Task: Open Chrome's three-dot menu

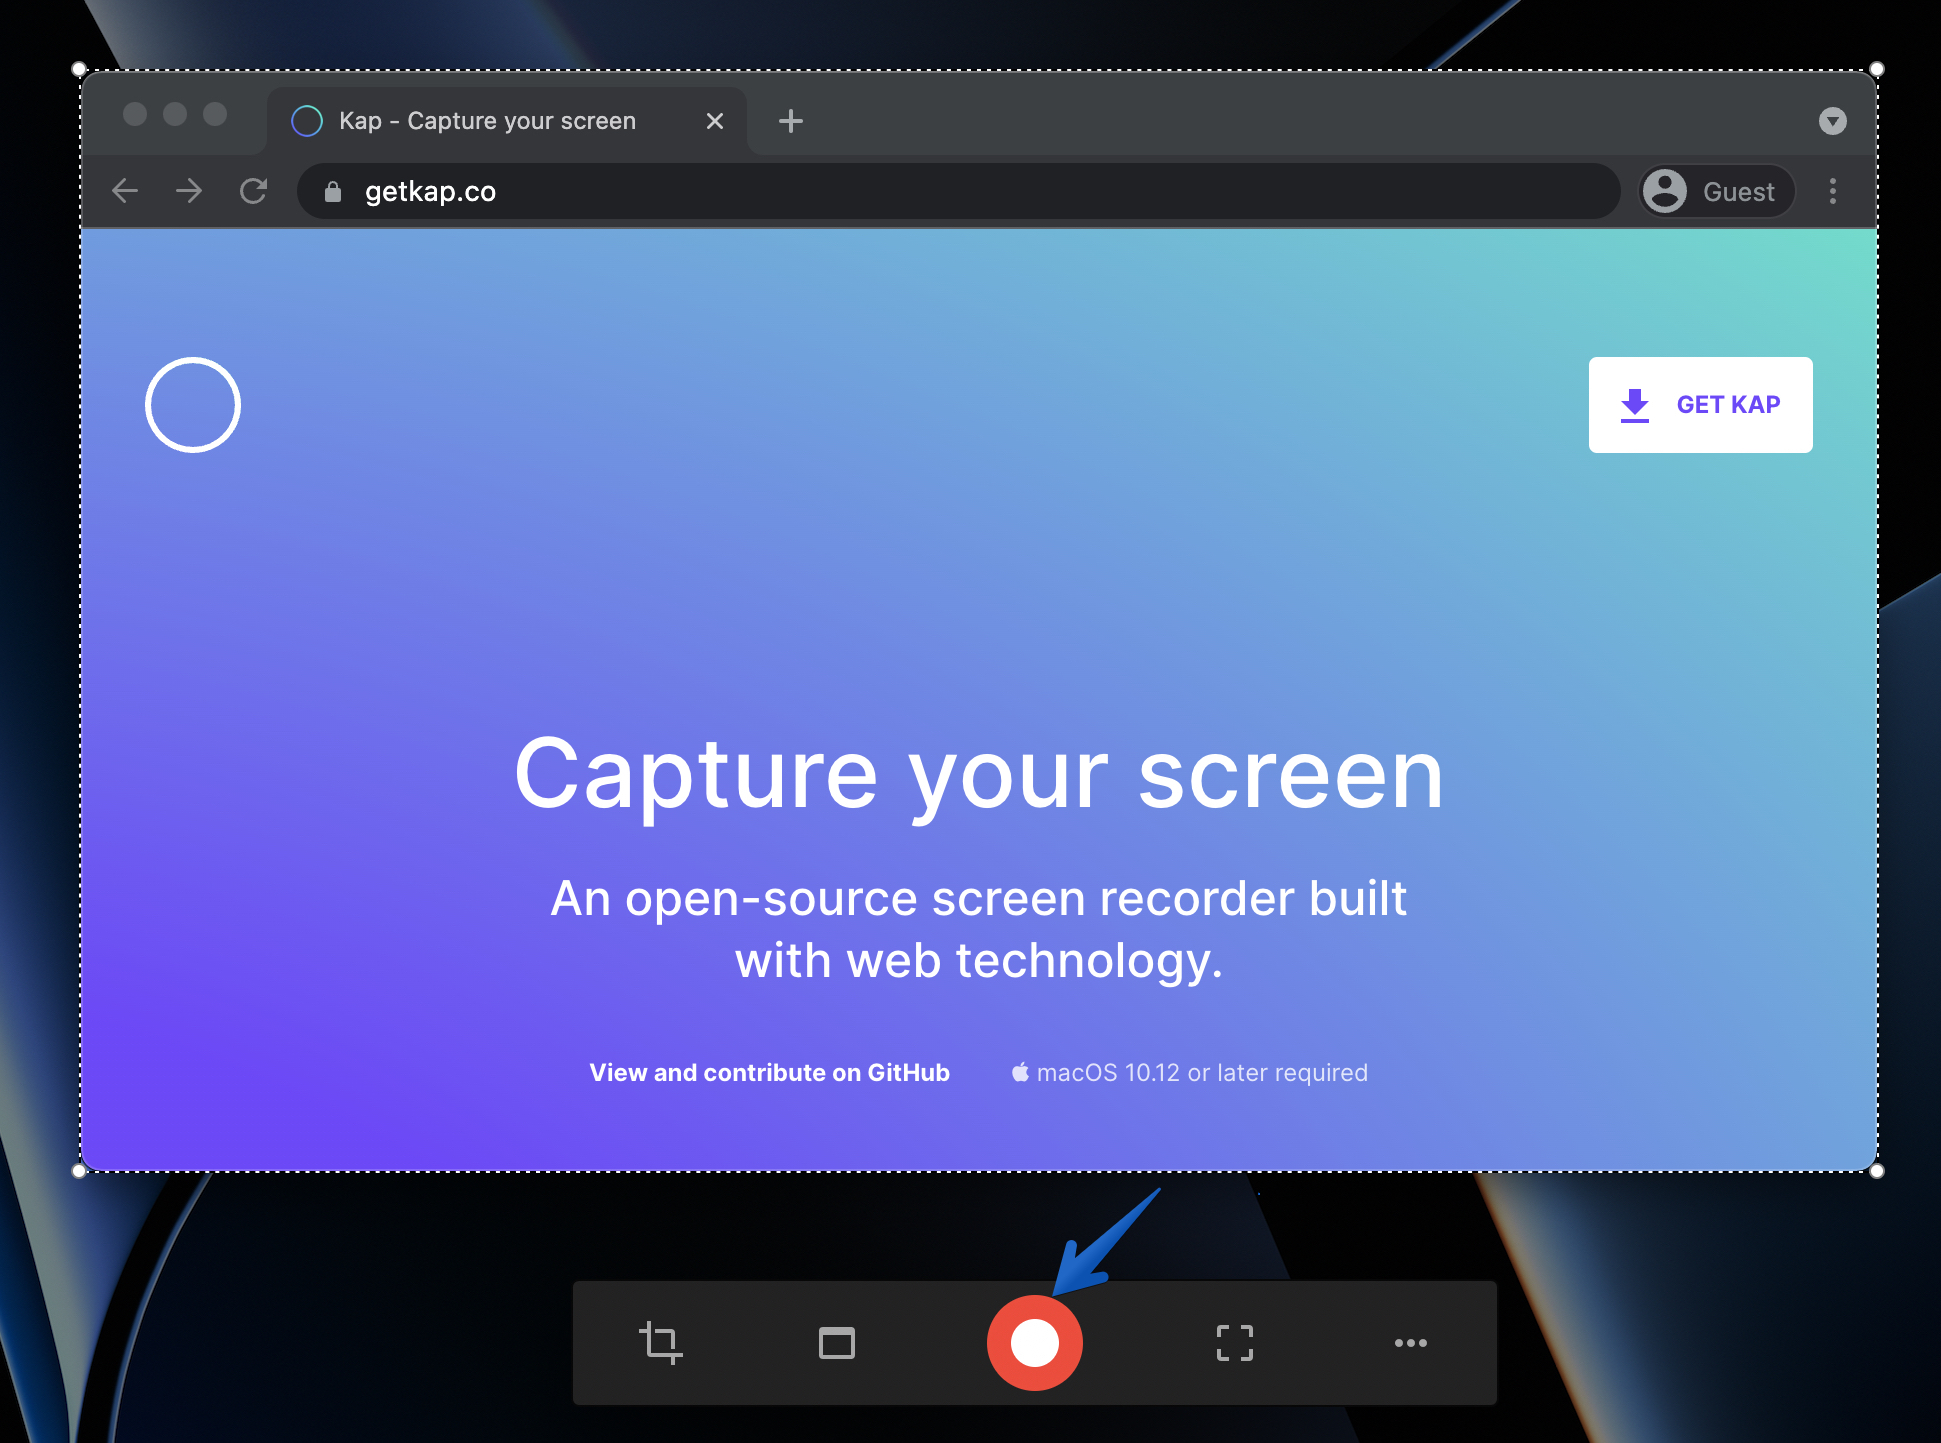Action: 1832,191
